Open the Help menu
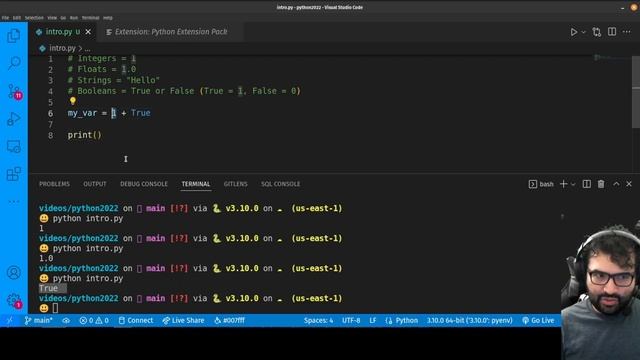The image size is (640, 360). click(x=108, y=18)
